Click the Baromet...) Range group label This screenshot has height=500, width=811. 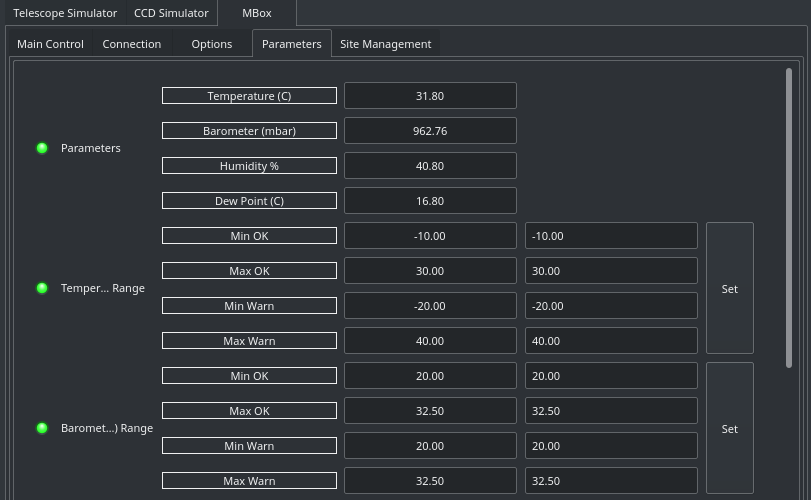pyautogui.click(x=107, y=428)
